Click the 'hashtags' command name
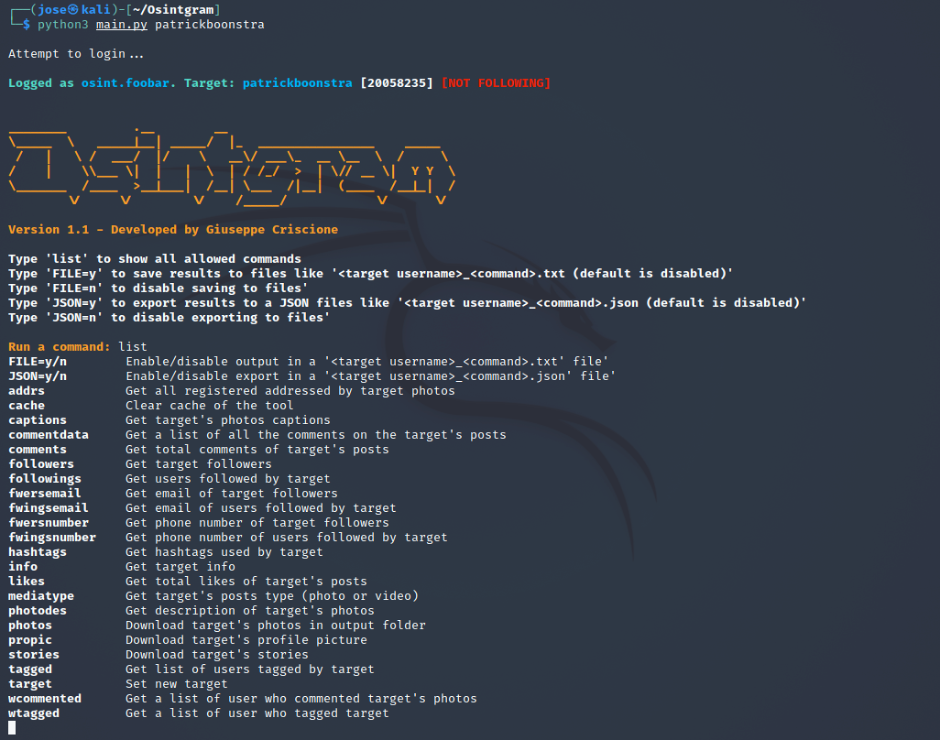 coord(37,552)
